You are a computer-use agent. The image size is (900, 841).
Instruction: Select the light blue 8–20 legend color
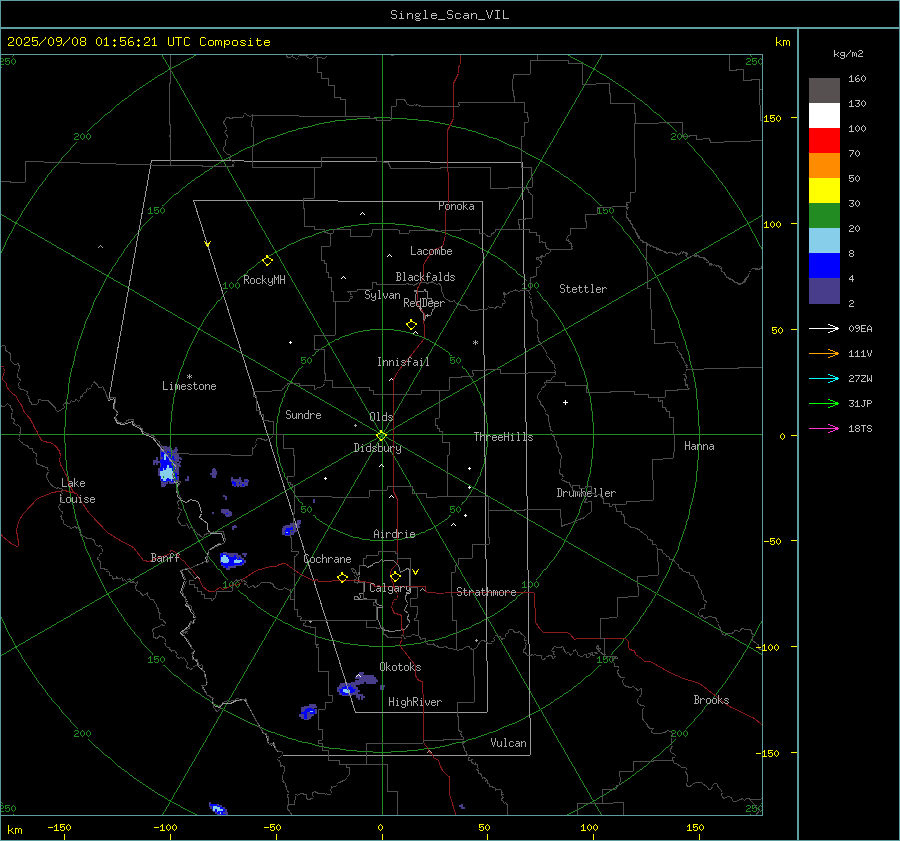tap(824, 241)
